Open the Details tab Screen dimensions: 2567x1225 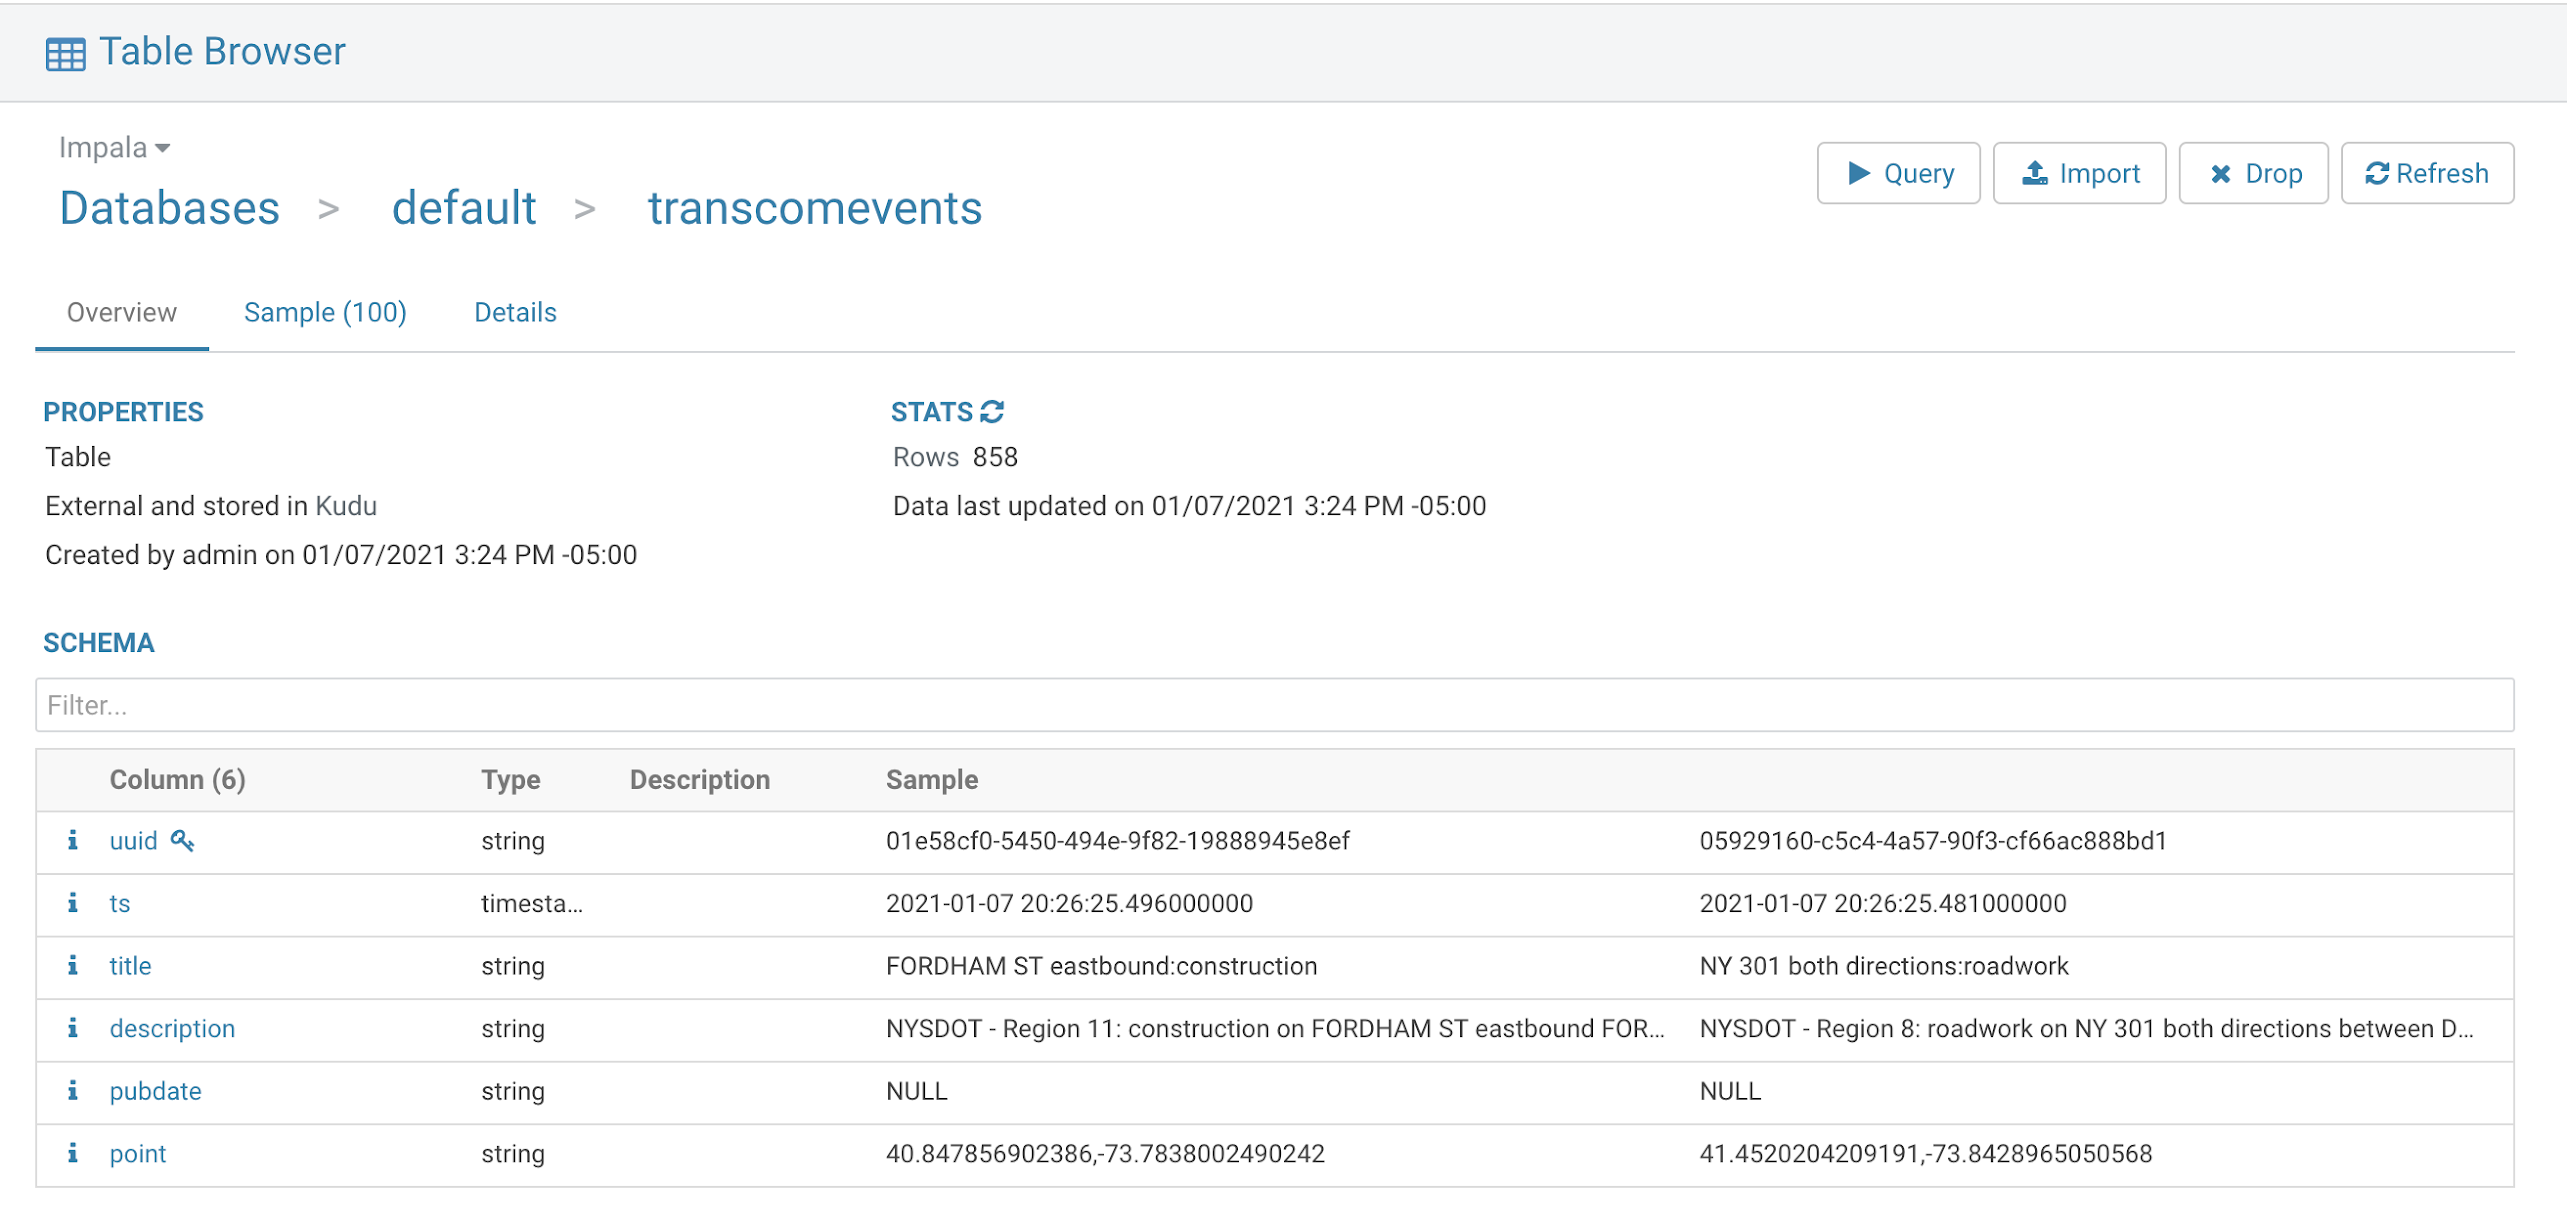[515, 313]
